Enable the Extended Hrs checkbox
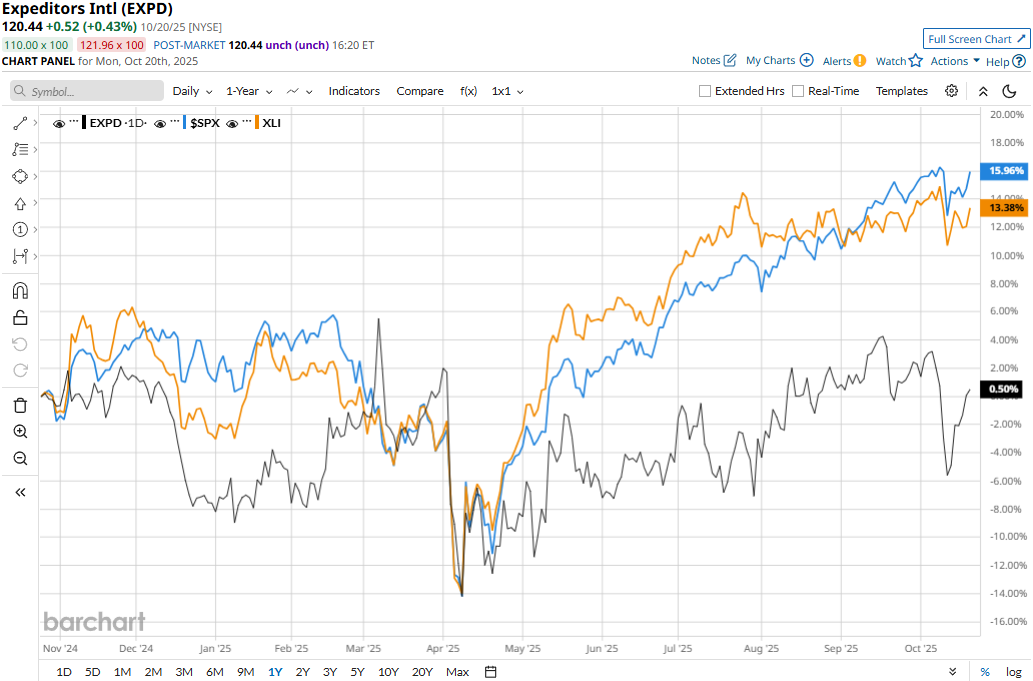This screenshot has height=681, width=1033. [705, 91]
